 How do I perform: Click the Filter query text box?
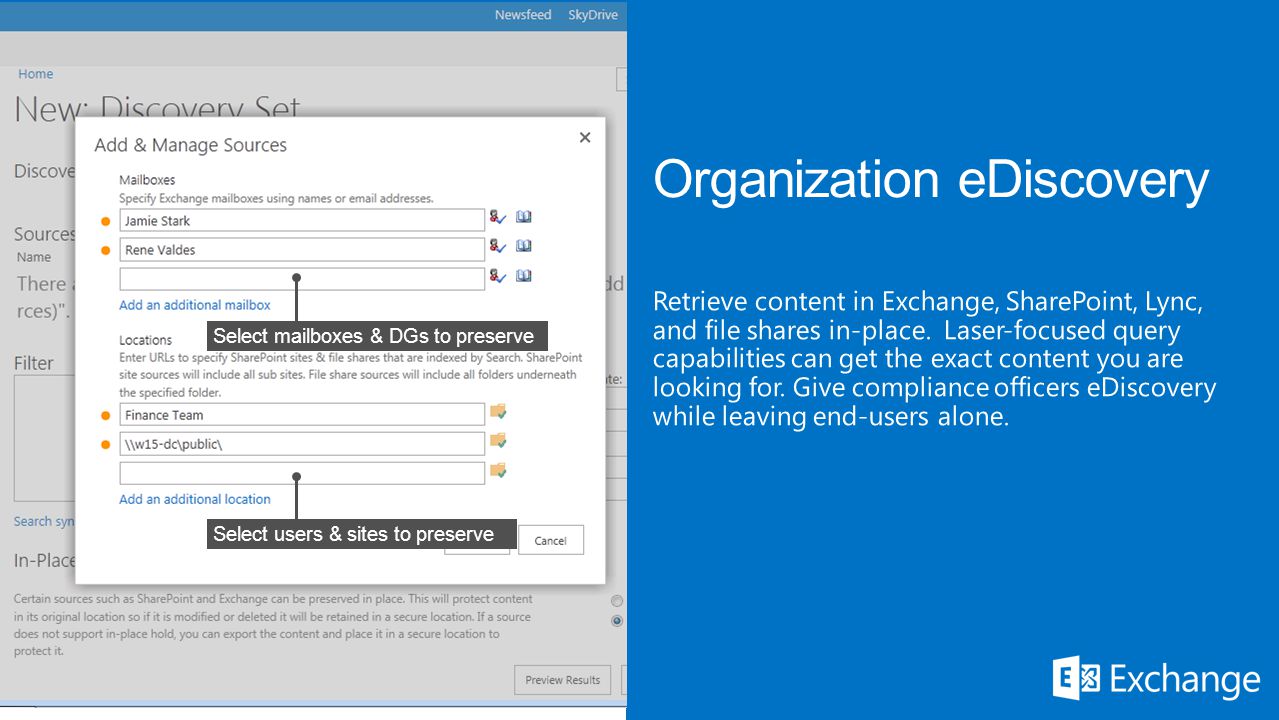45,438
